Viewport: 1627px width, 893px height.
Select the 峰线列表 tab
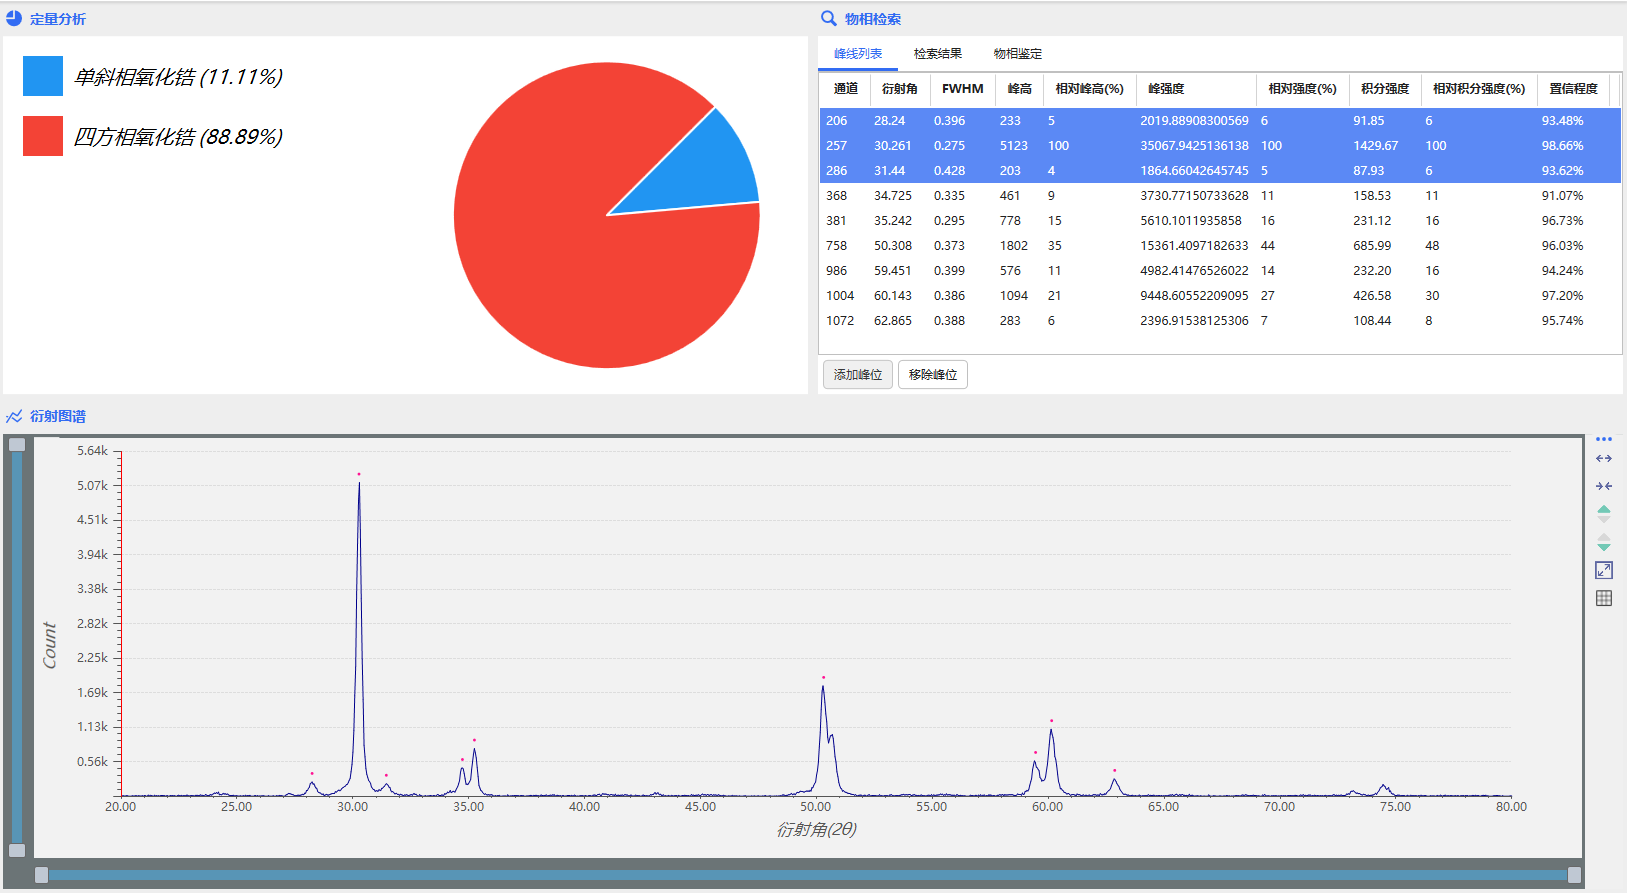pyautogui.click(x=858, y=54)
